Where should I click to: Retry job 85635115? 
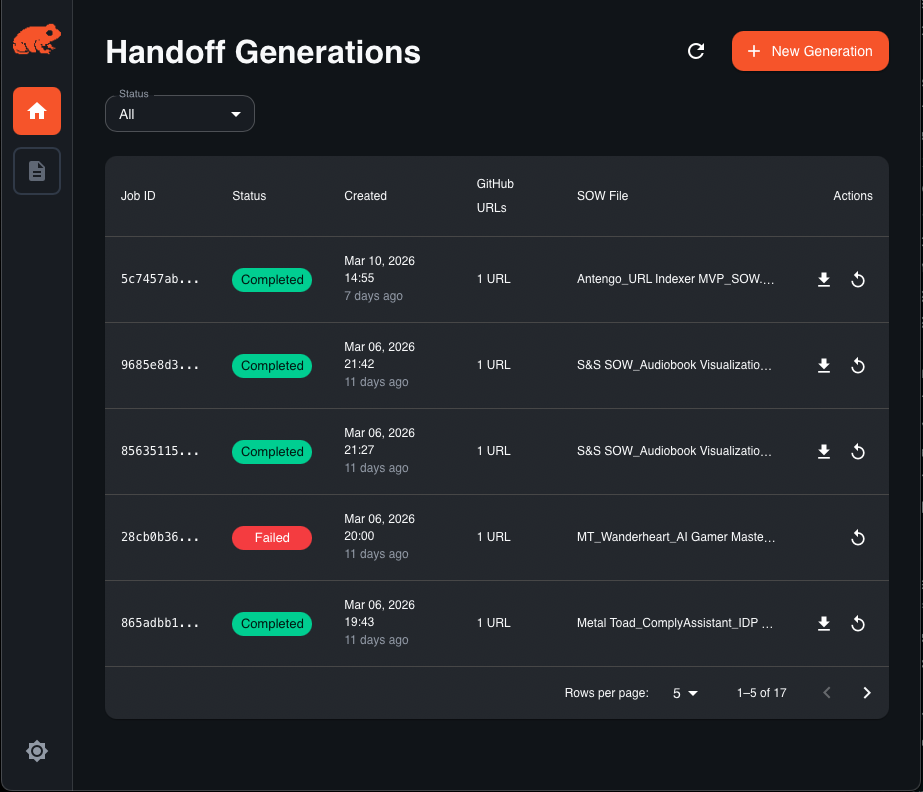pyautogui.click(x=858, y=451)
